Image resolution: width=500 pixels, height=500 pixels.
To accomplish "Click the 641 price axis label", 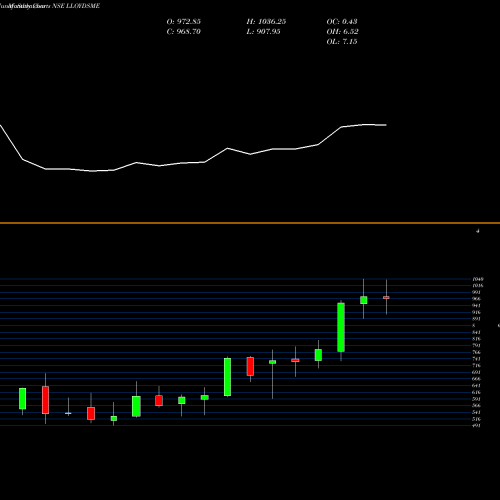I will (476, 386).
